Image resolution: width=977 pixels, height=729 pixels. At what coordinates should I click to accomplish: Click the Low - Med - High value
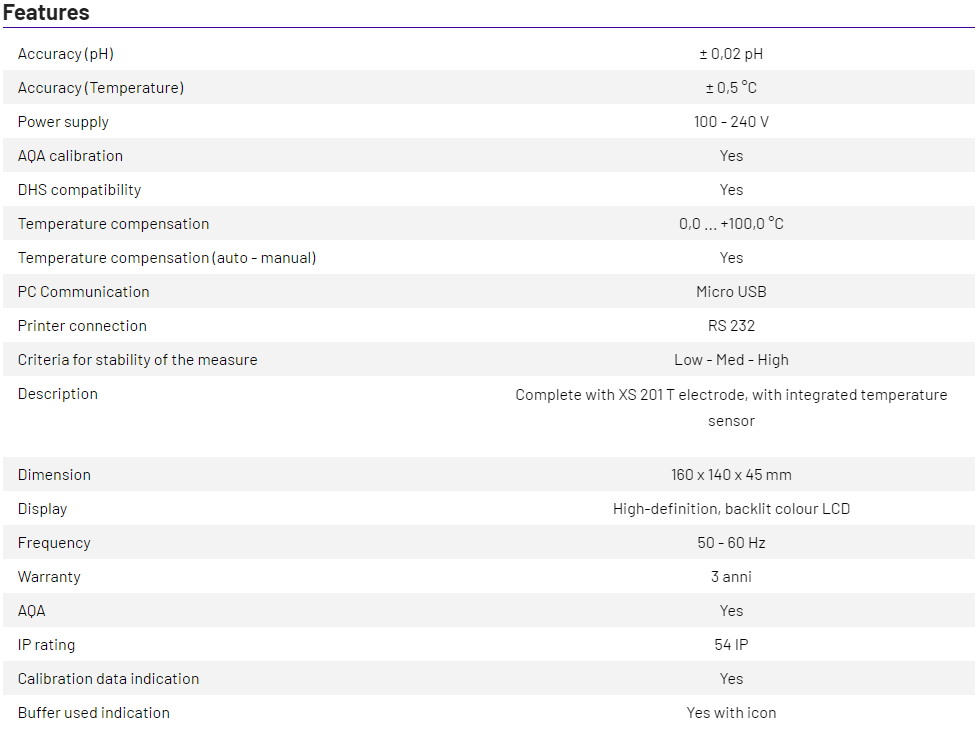tap(731, 360)
